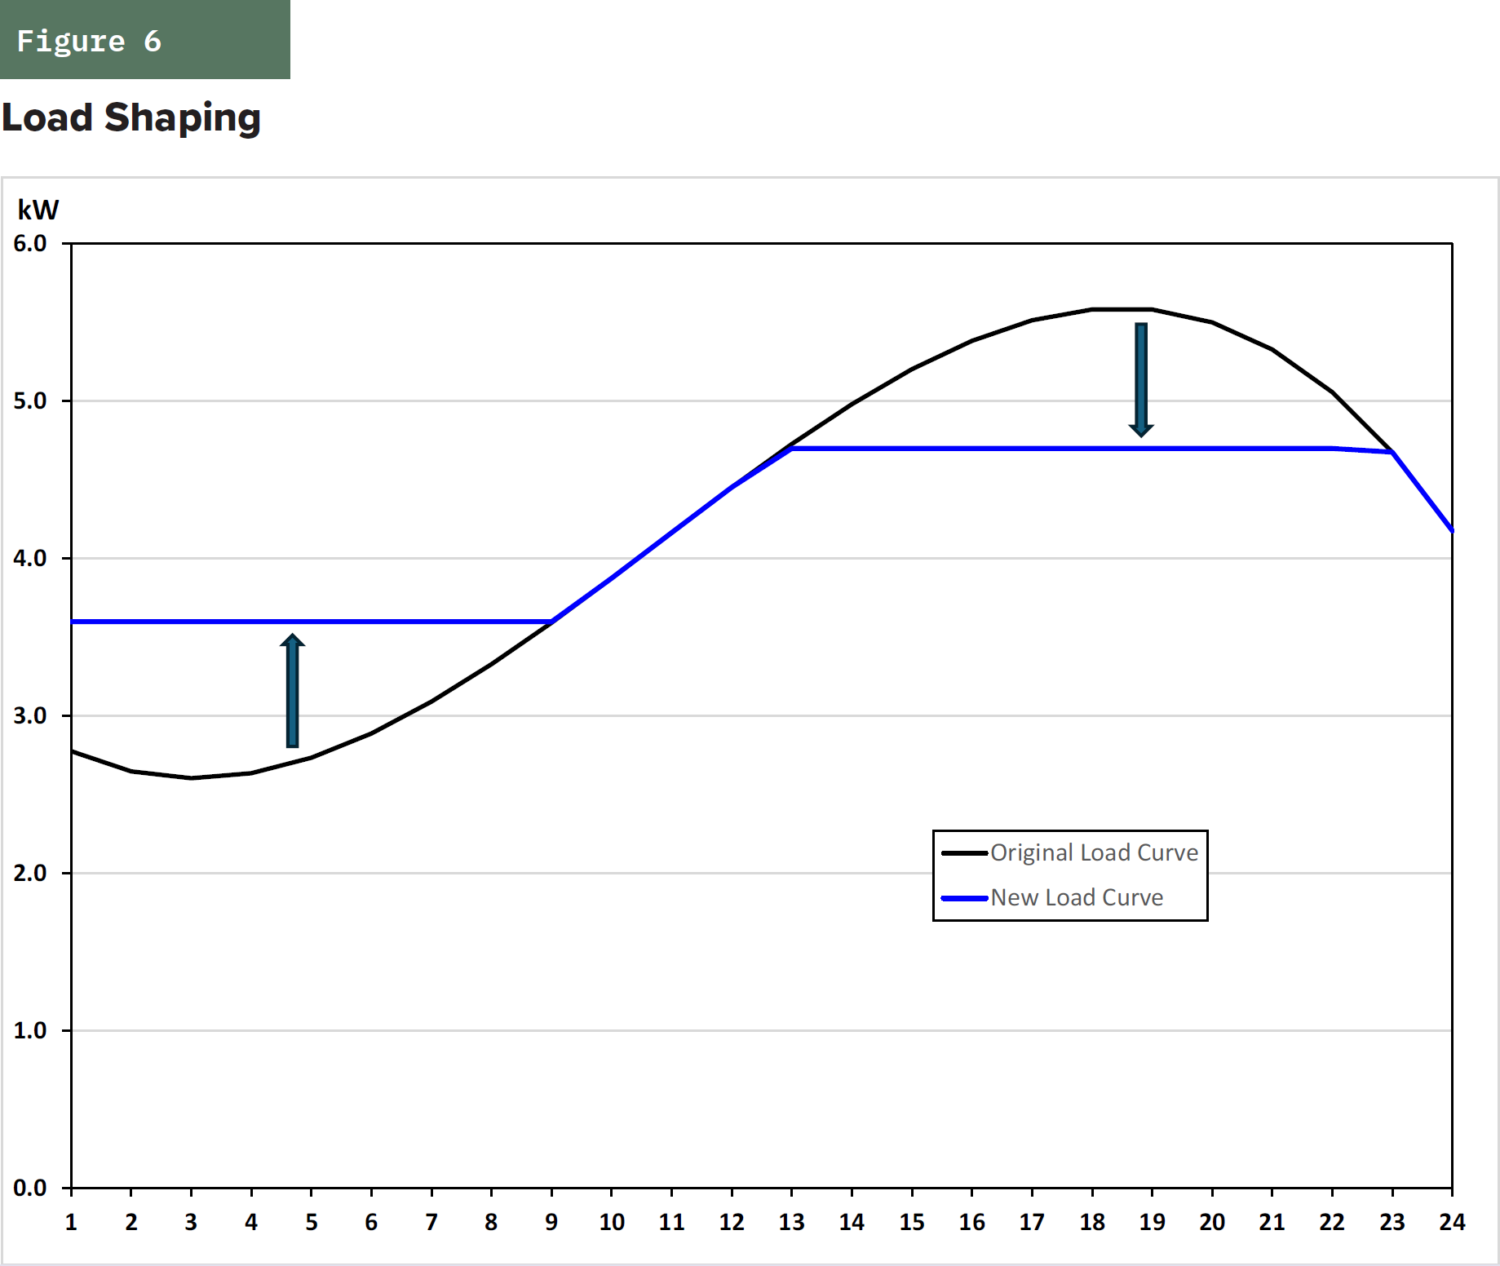Click hour 13 on the x-axis
This screenshot has height=1266, width=1500.
click(x=791, y=1222)
